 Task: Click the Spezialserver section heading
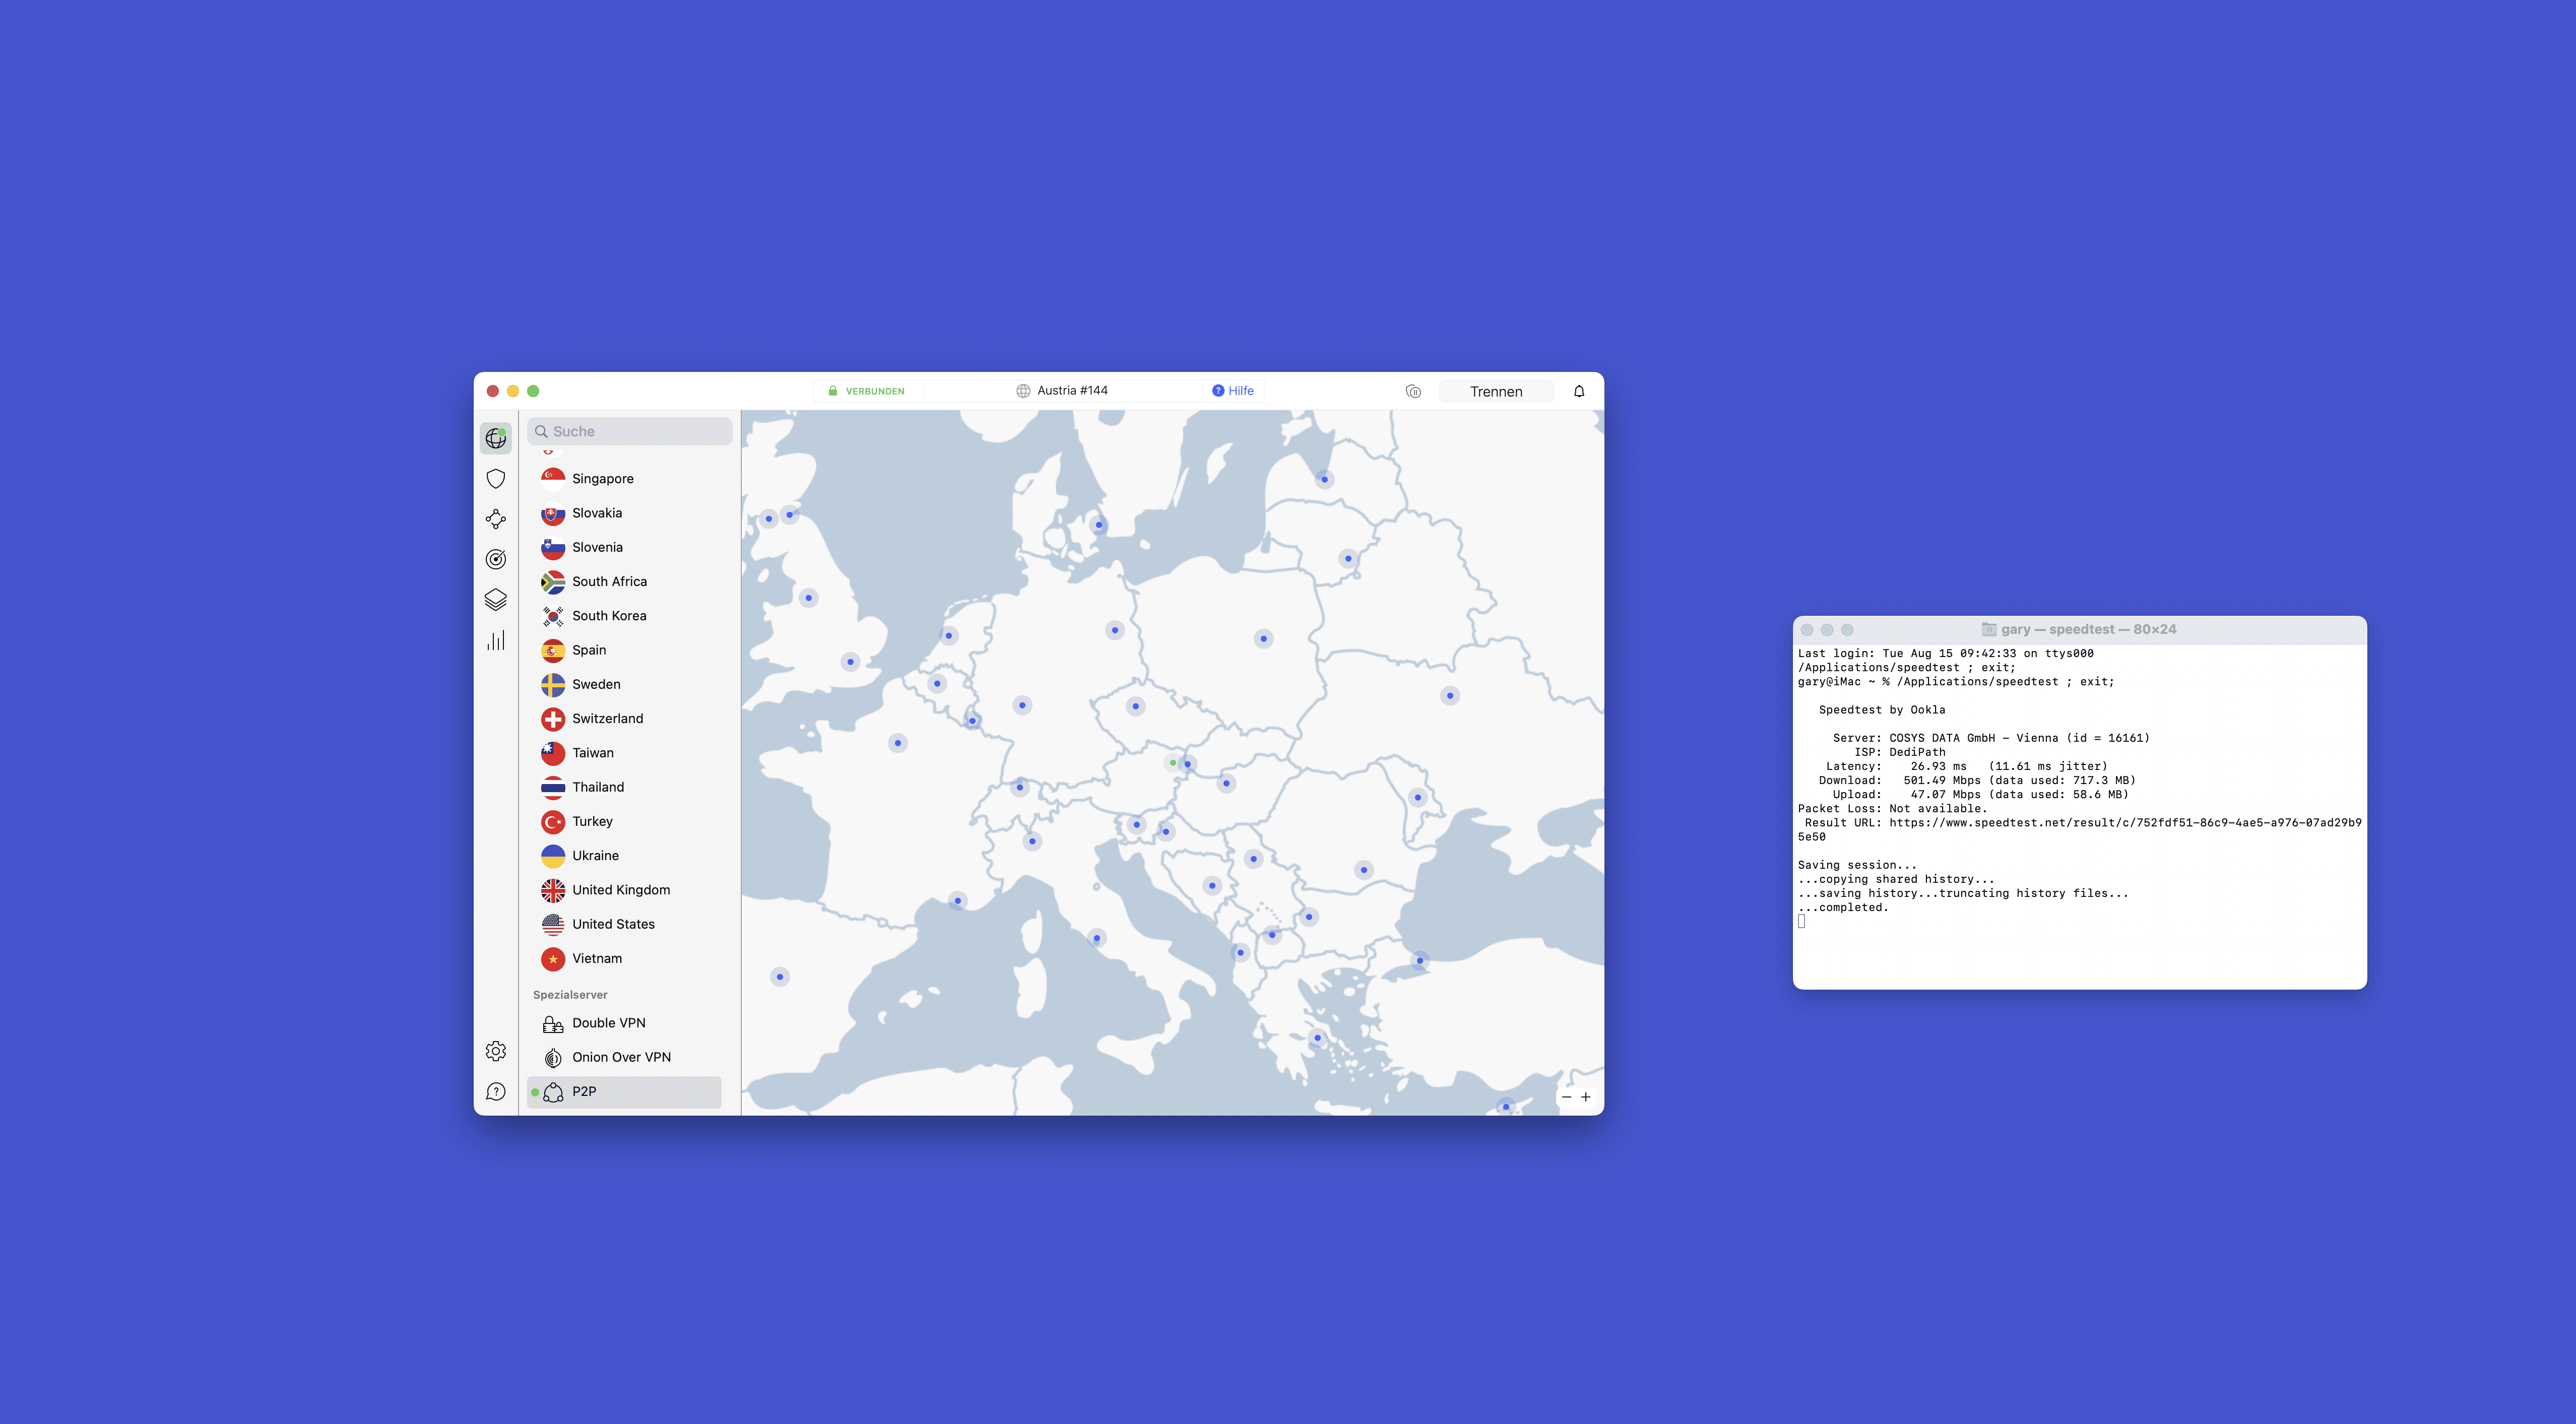(x=570, y=995)
